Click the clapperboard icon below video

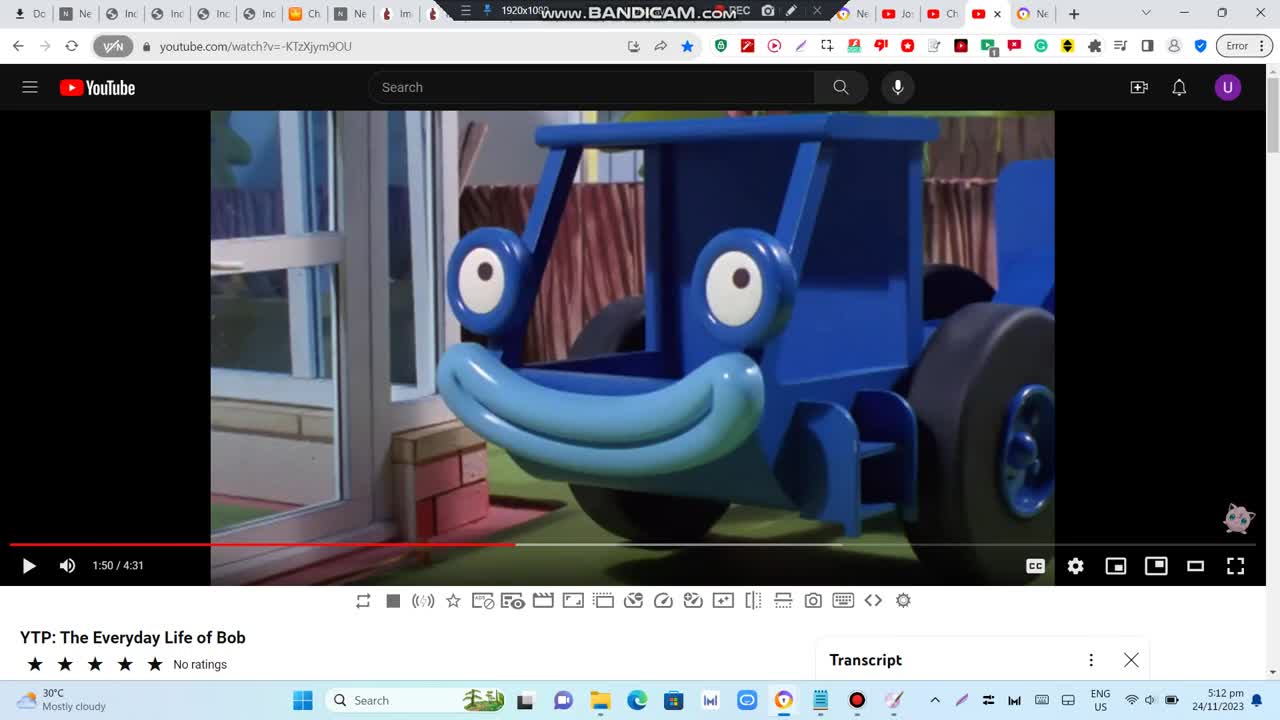click(543, 601)
